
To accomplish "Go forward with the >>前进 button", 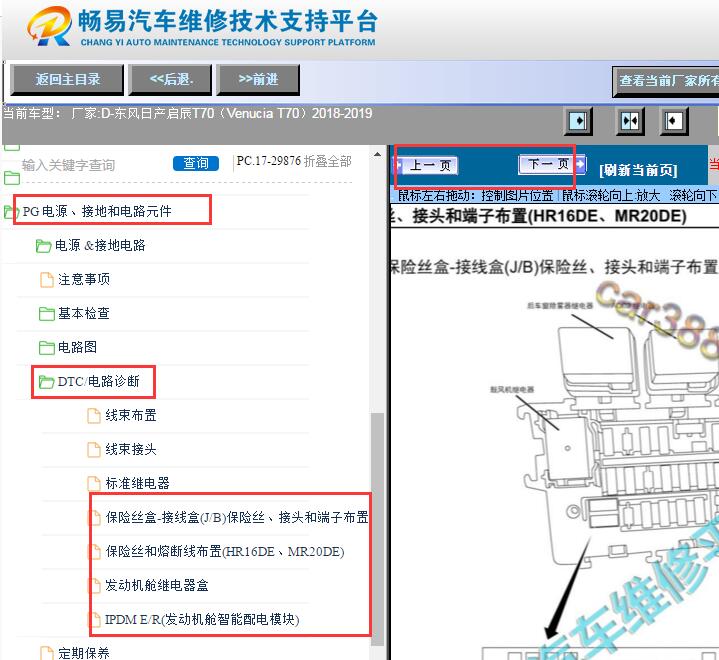I will [x=258, y=80].
